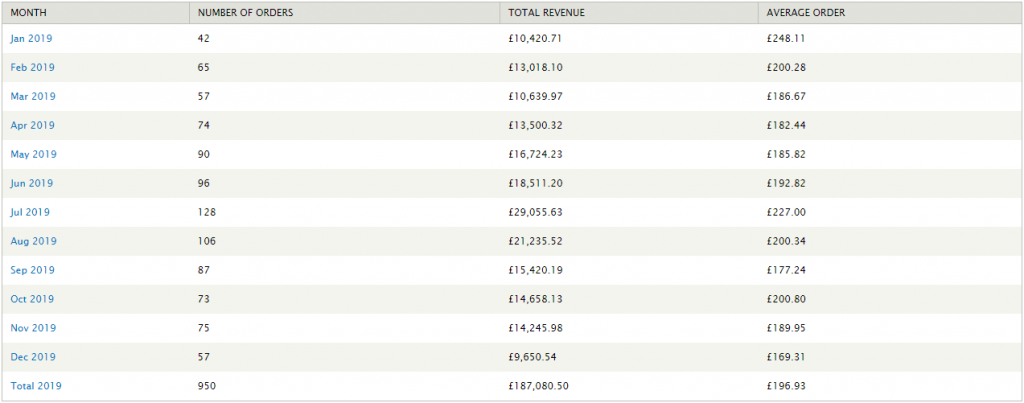
Task: Click the Total Revenue column header
Action: tap(547, 13)
